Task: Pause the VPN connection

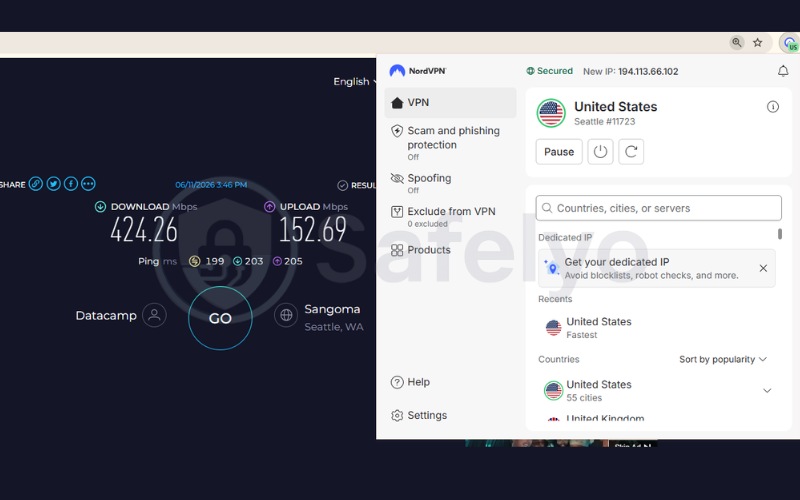Action: tap(559, 152)
